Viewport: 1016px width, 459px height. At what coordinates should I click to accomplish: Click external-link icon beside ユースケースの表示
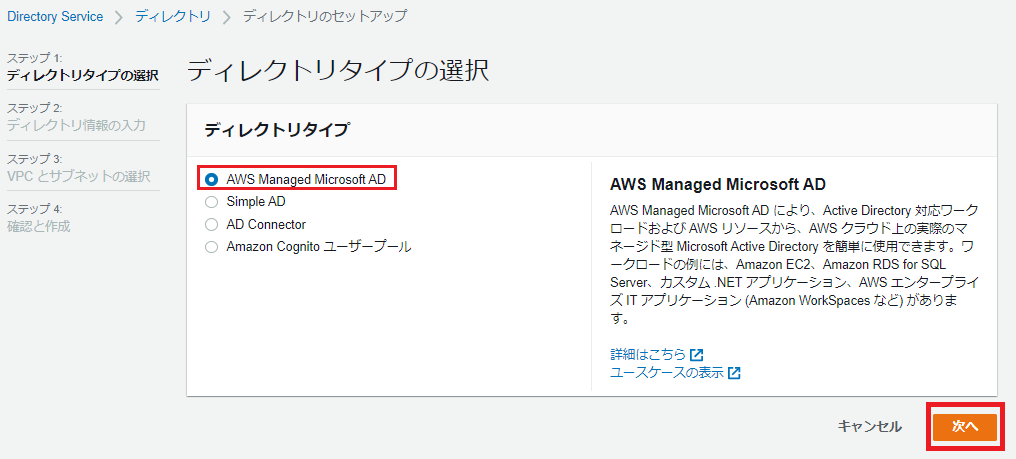[734, 373]
